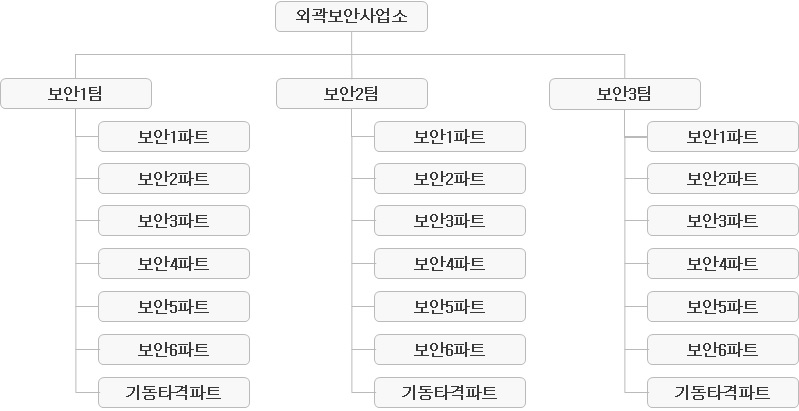799x411 pixels.
Task: Choose 보안5파트 under 보안3팀
Action: click(x=723, y=307)
